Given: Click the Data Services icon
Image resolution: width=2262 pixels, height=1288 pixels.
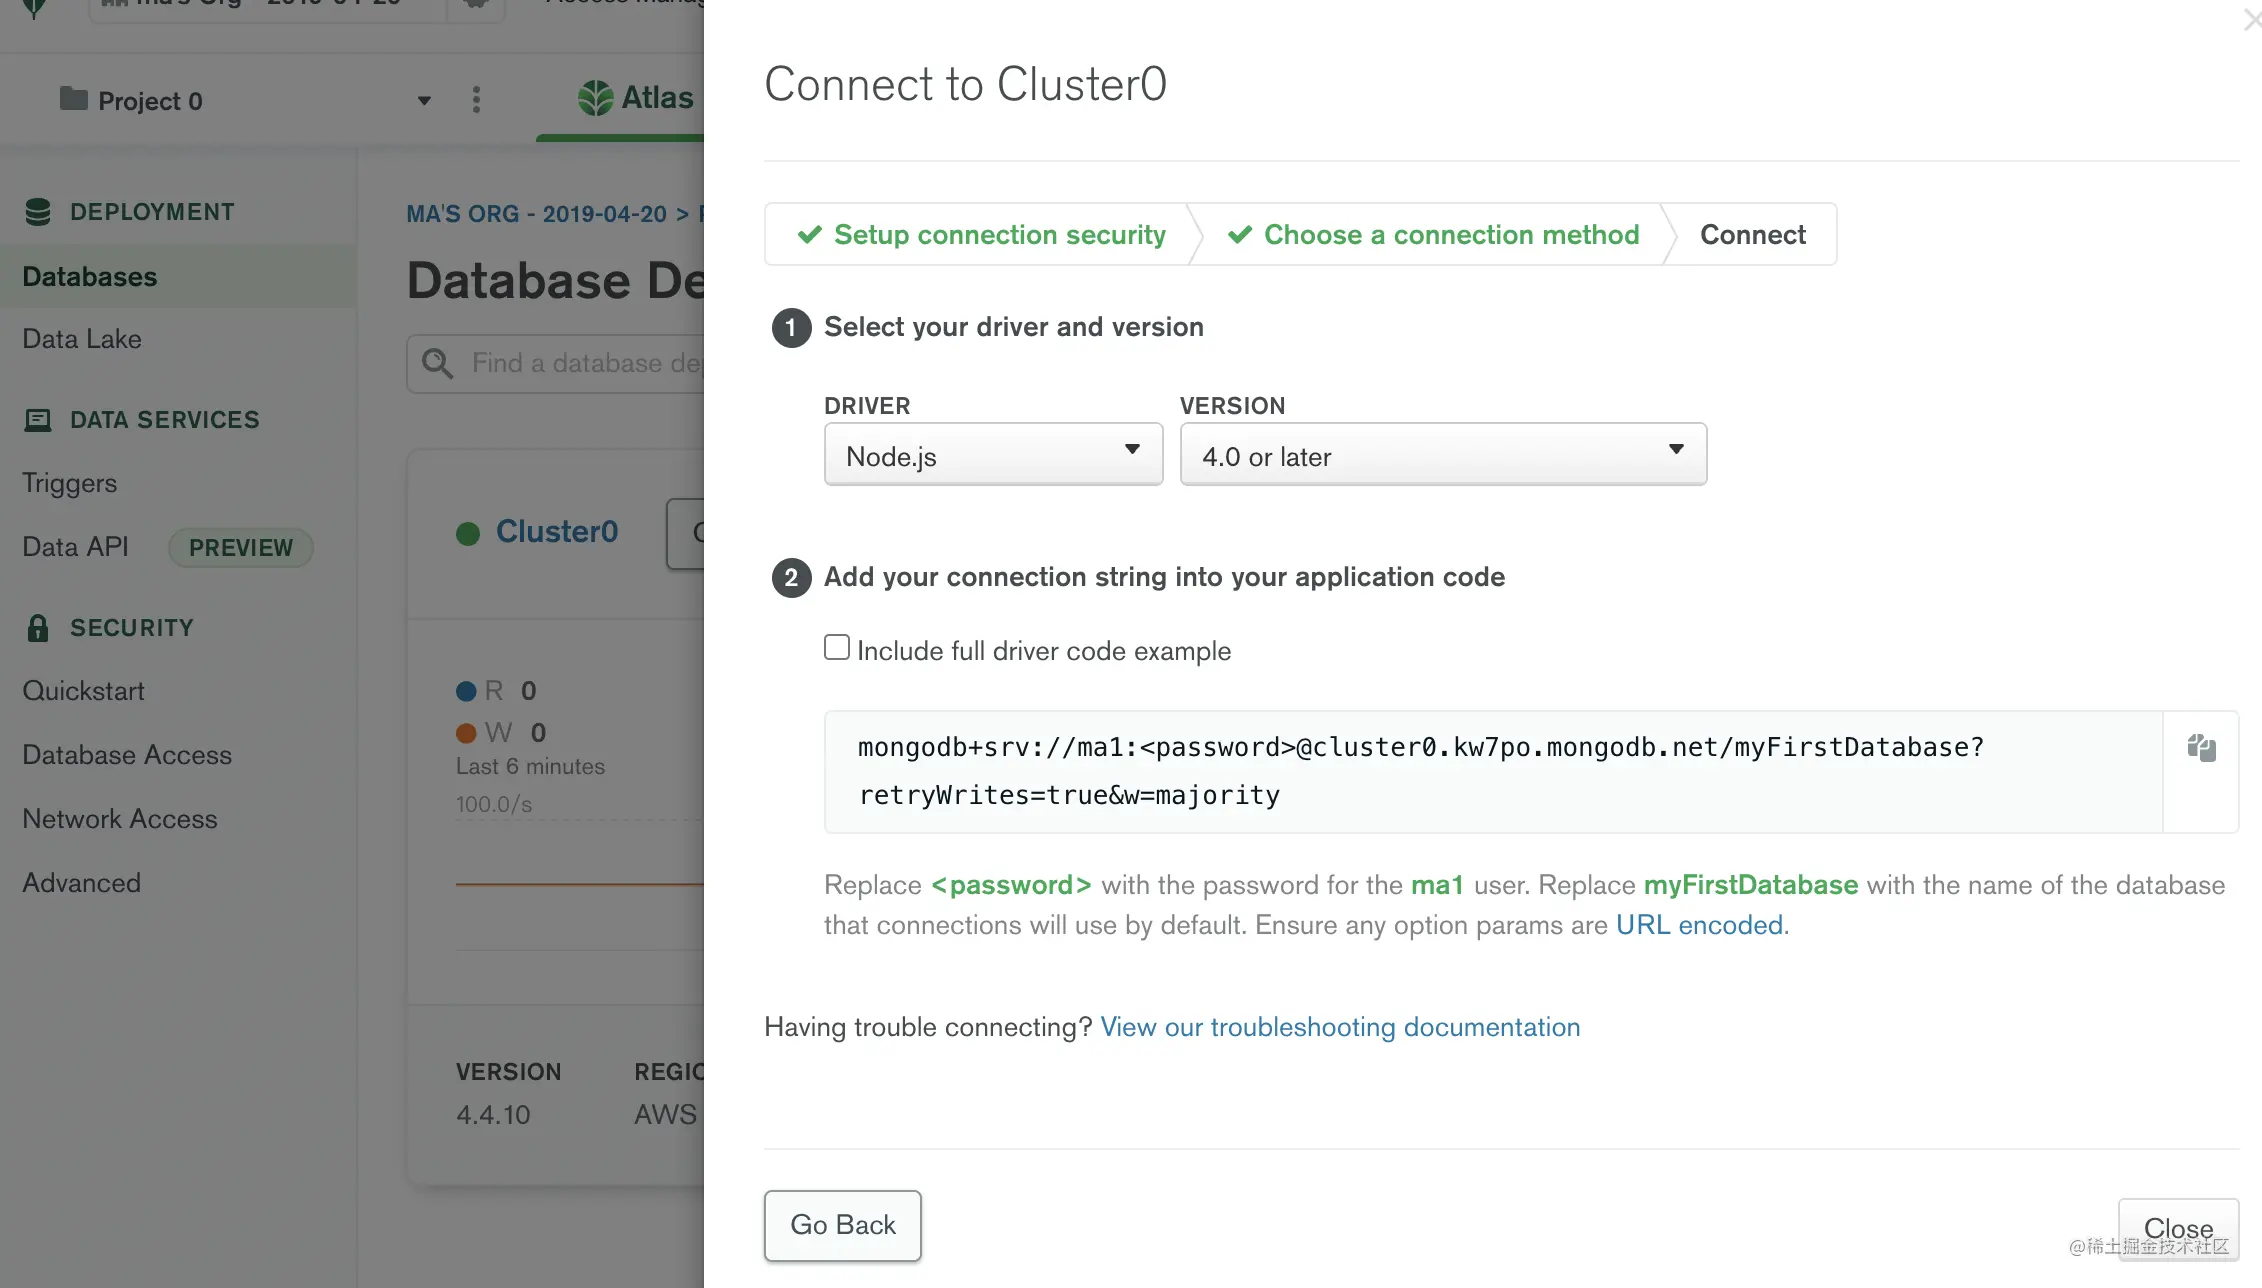Looking at the screenshot, I should (38, 420).
